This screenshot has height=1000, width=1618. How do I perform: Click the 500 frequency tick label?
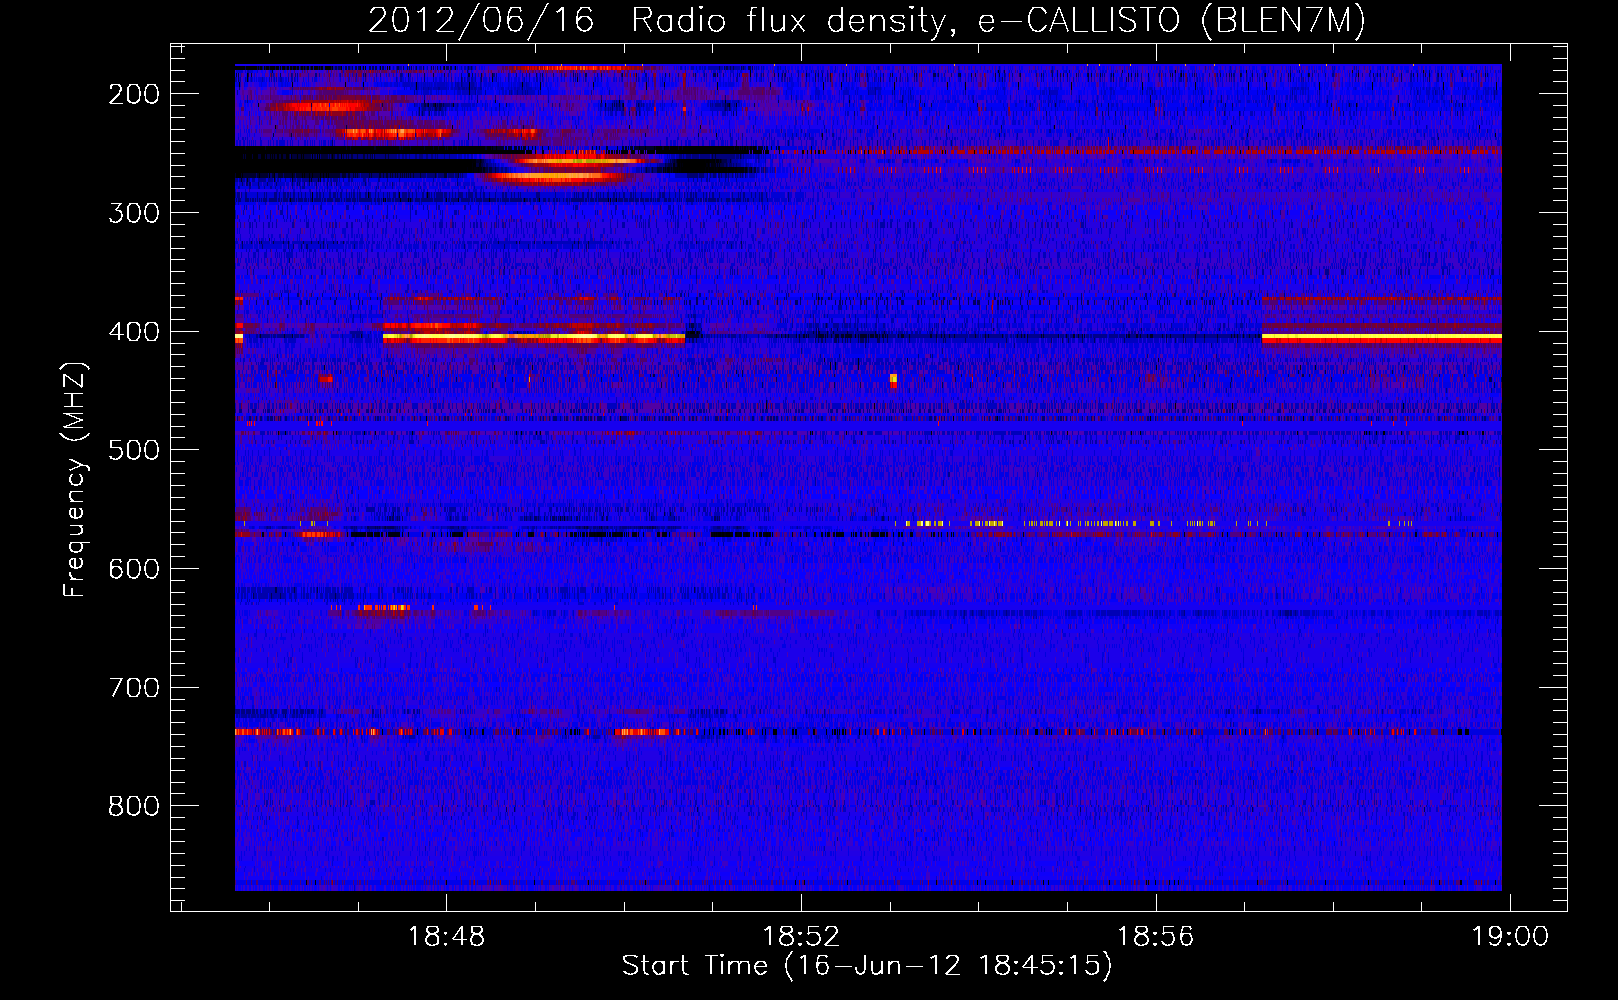click(134, 450)
